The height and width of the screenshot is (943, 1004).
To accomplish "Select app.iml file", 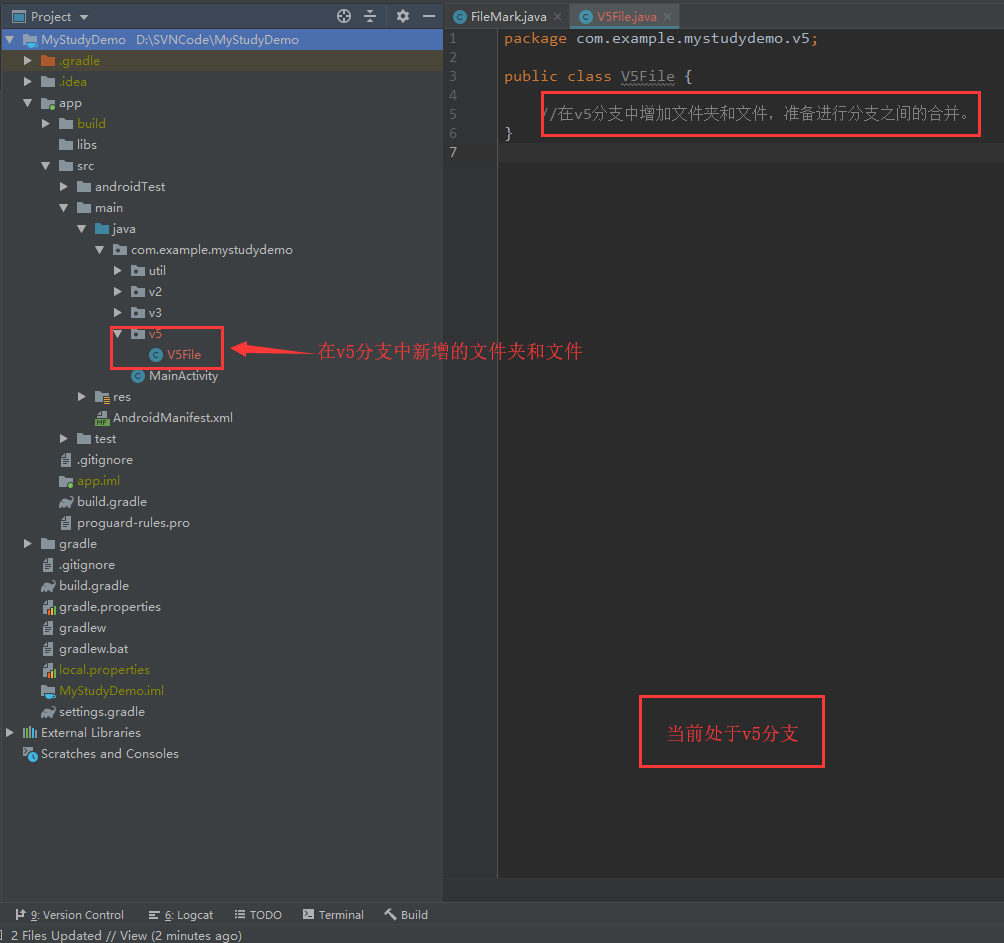I will point(98,481).
